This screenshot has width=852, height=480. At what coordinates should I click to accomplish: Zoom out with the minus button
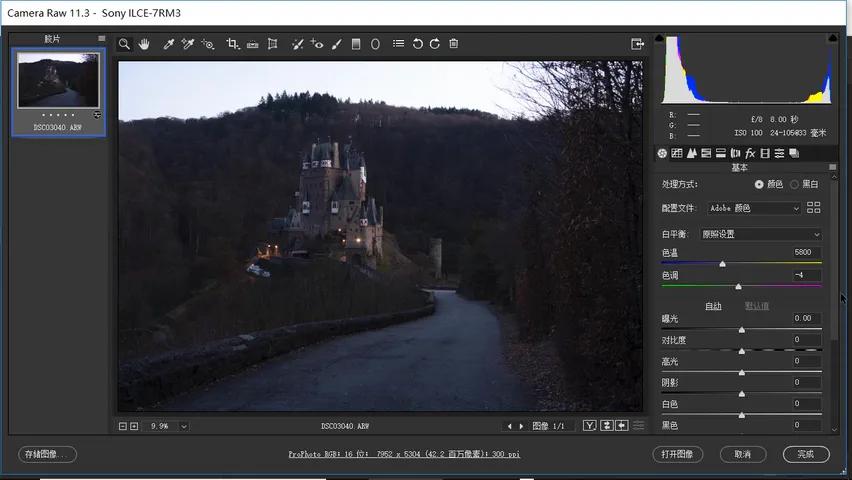(123, 426)
